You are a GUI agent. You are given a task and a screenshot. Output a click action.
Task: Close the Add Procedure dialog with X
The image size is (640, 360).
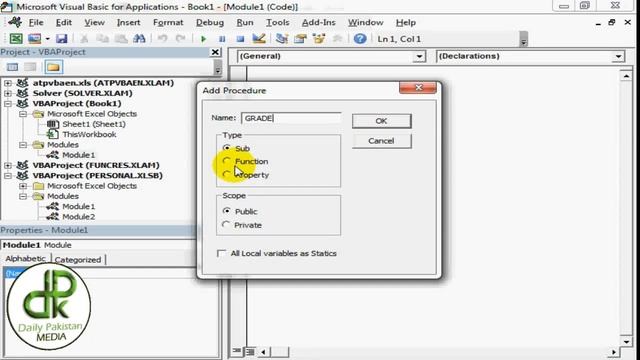418,87
